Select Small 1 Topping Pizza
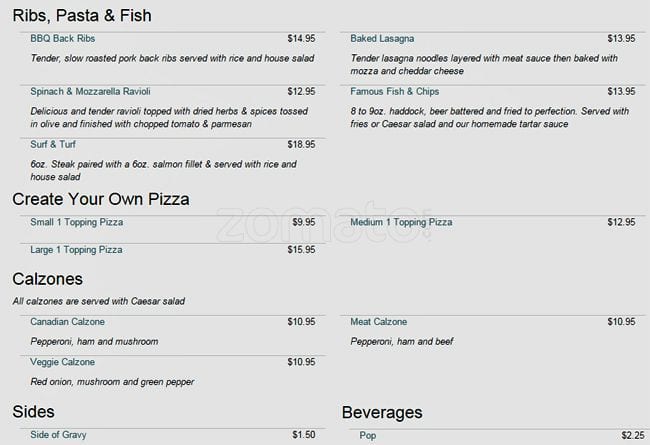Screen dimensions: 650x445 coord(76,222)
